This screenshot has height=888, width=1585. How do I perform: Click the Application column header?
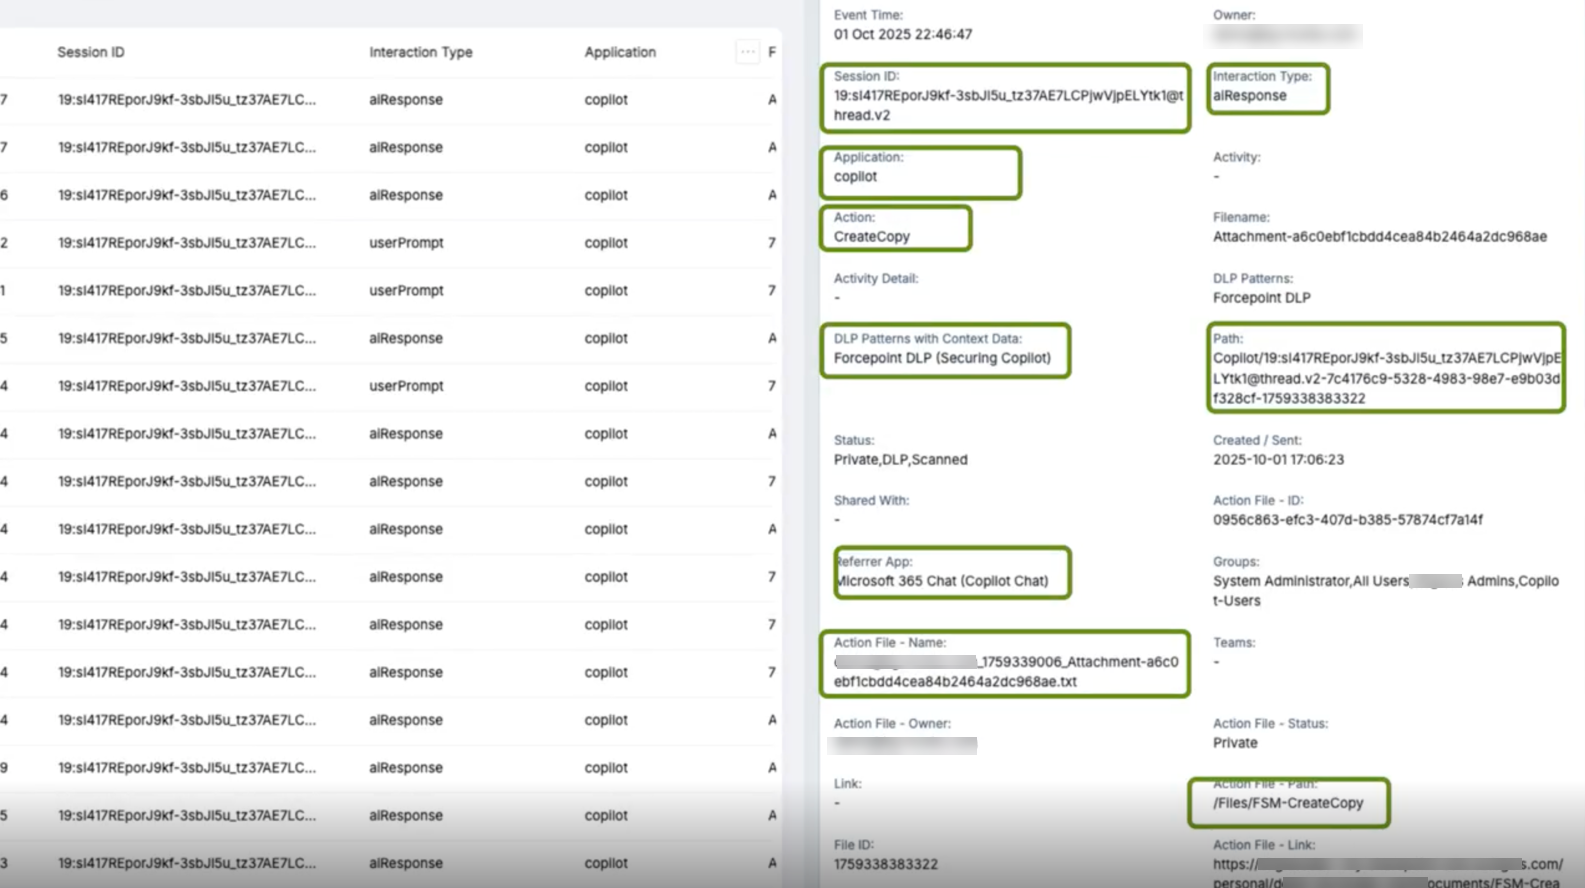tap(620, 52)
